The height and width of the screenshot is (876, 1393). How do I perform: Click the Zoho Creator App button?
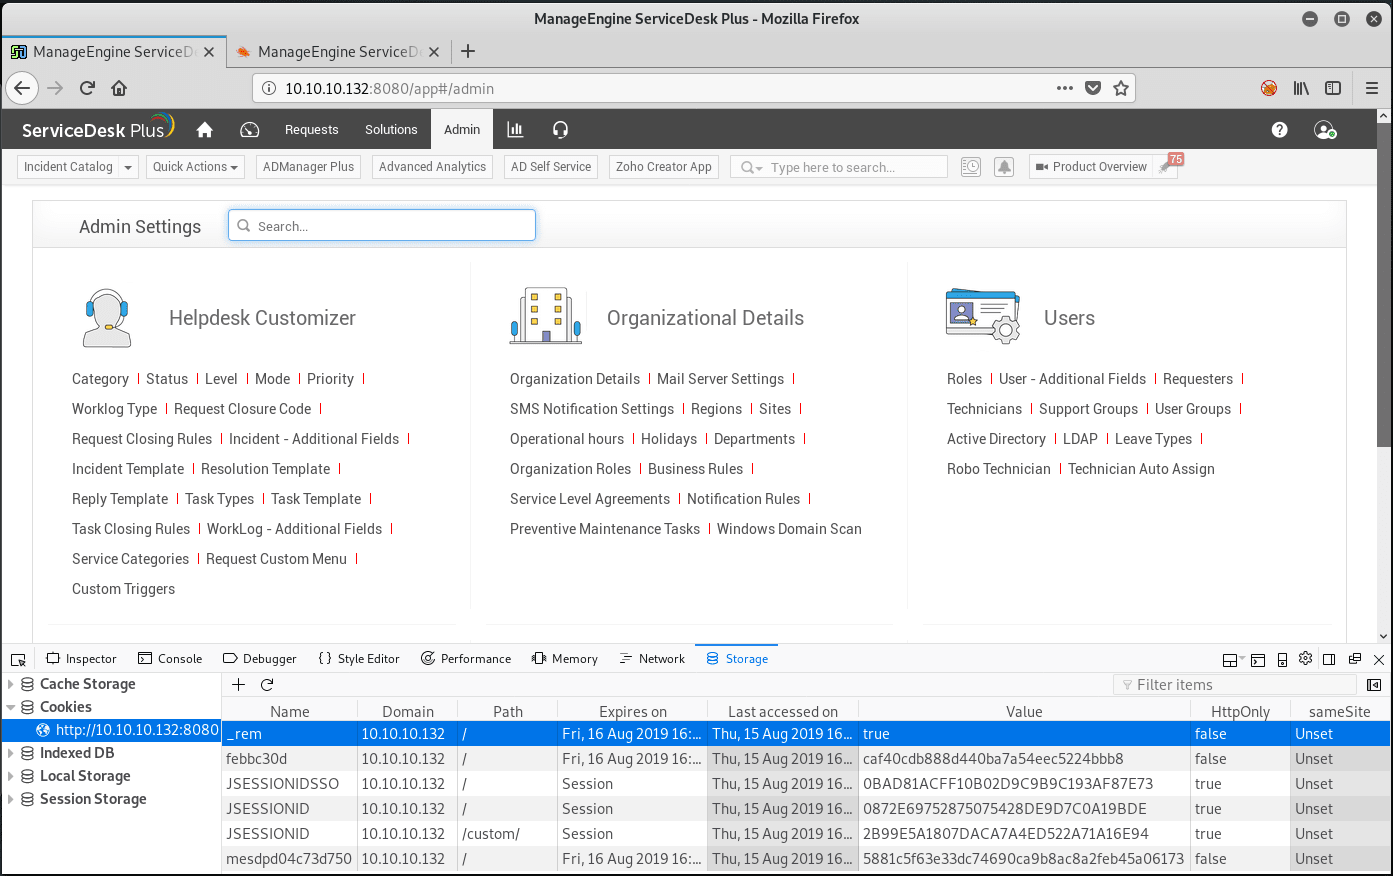point(664,167)
